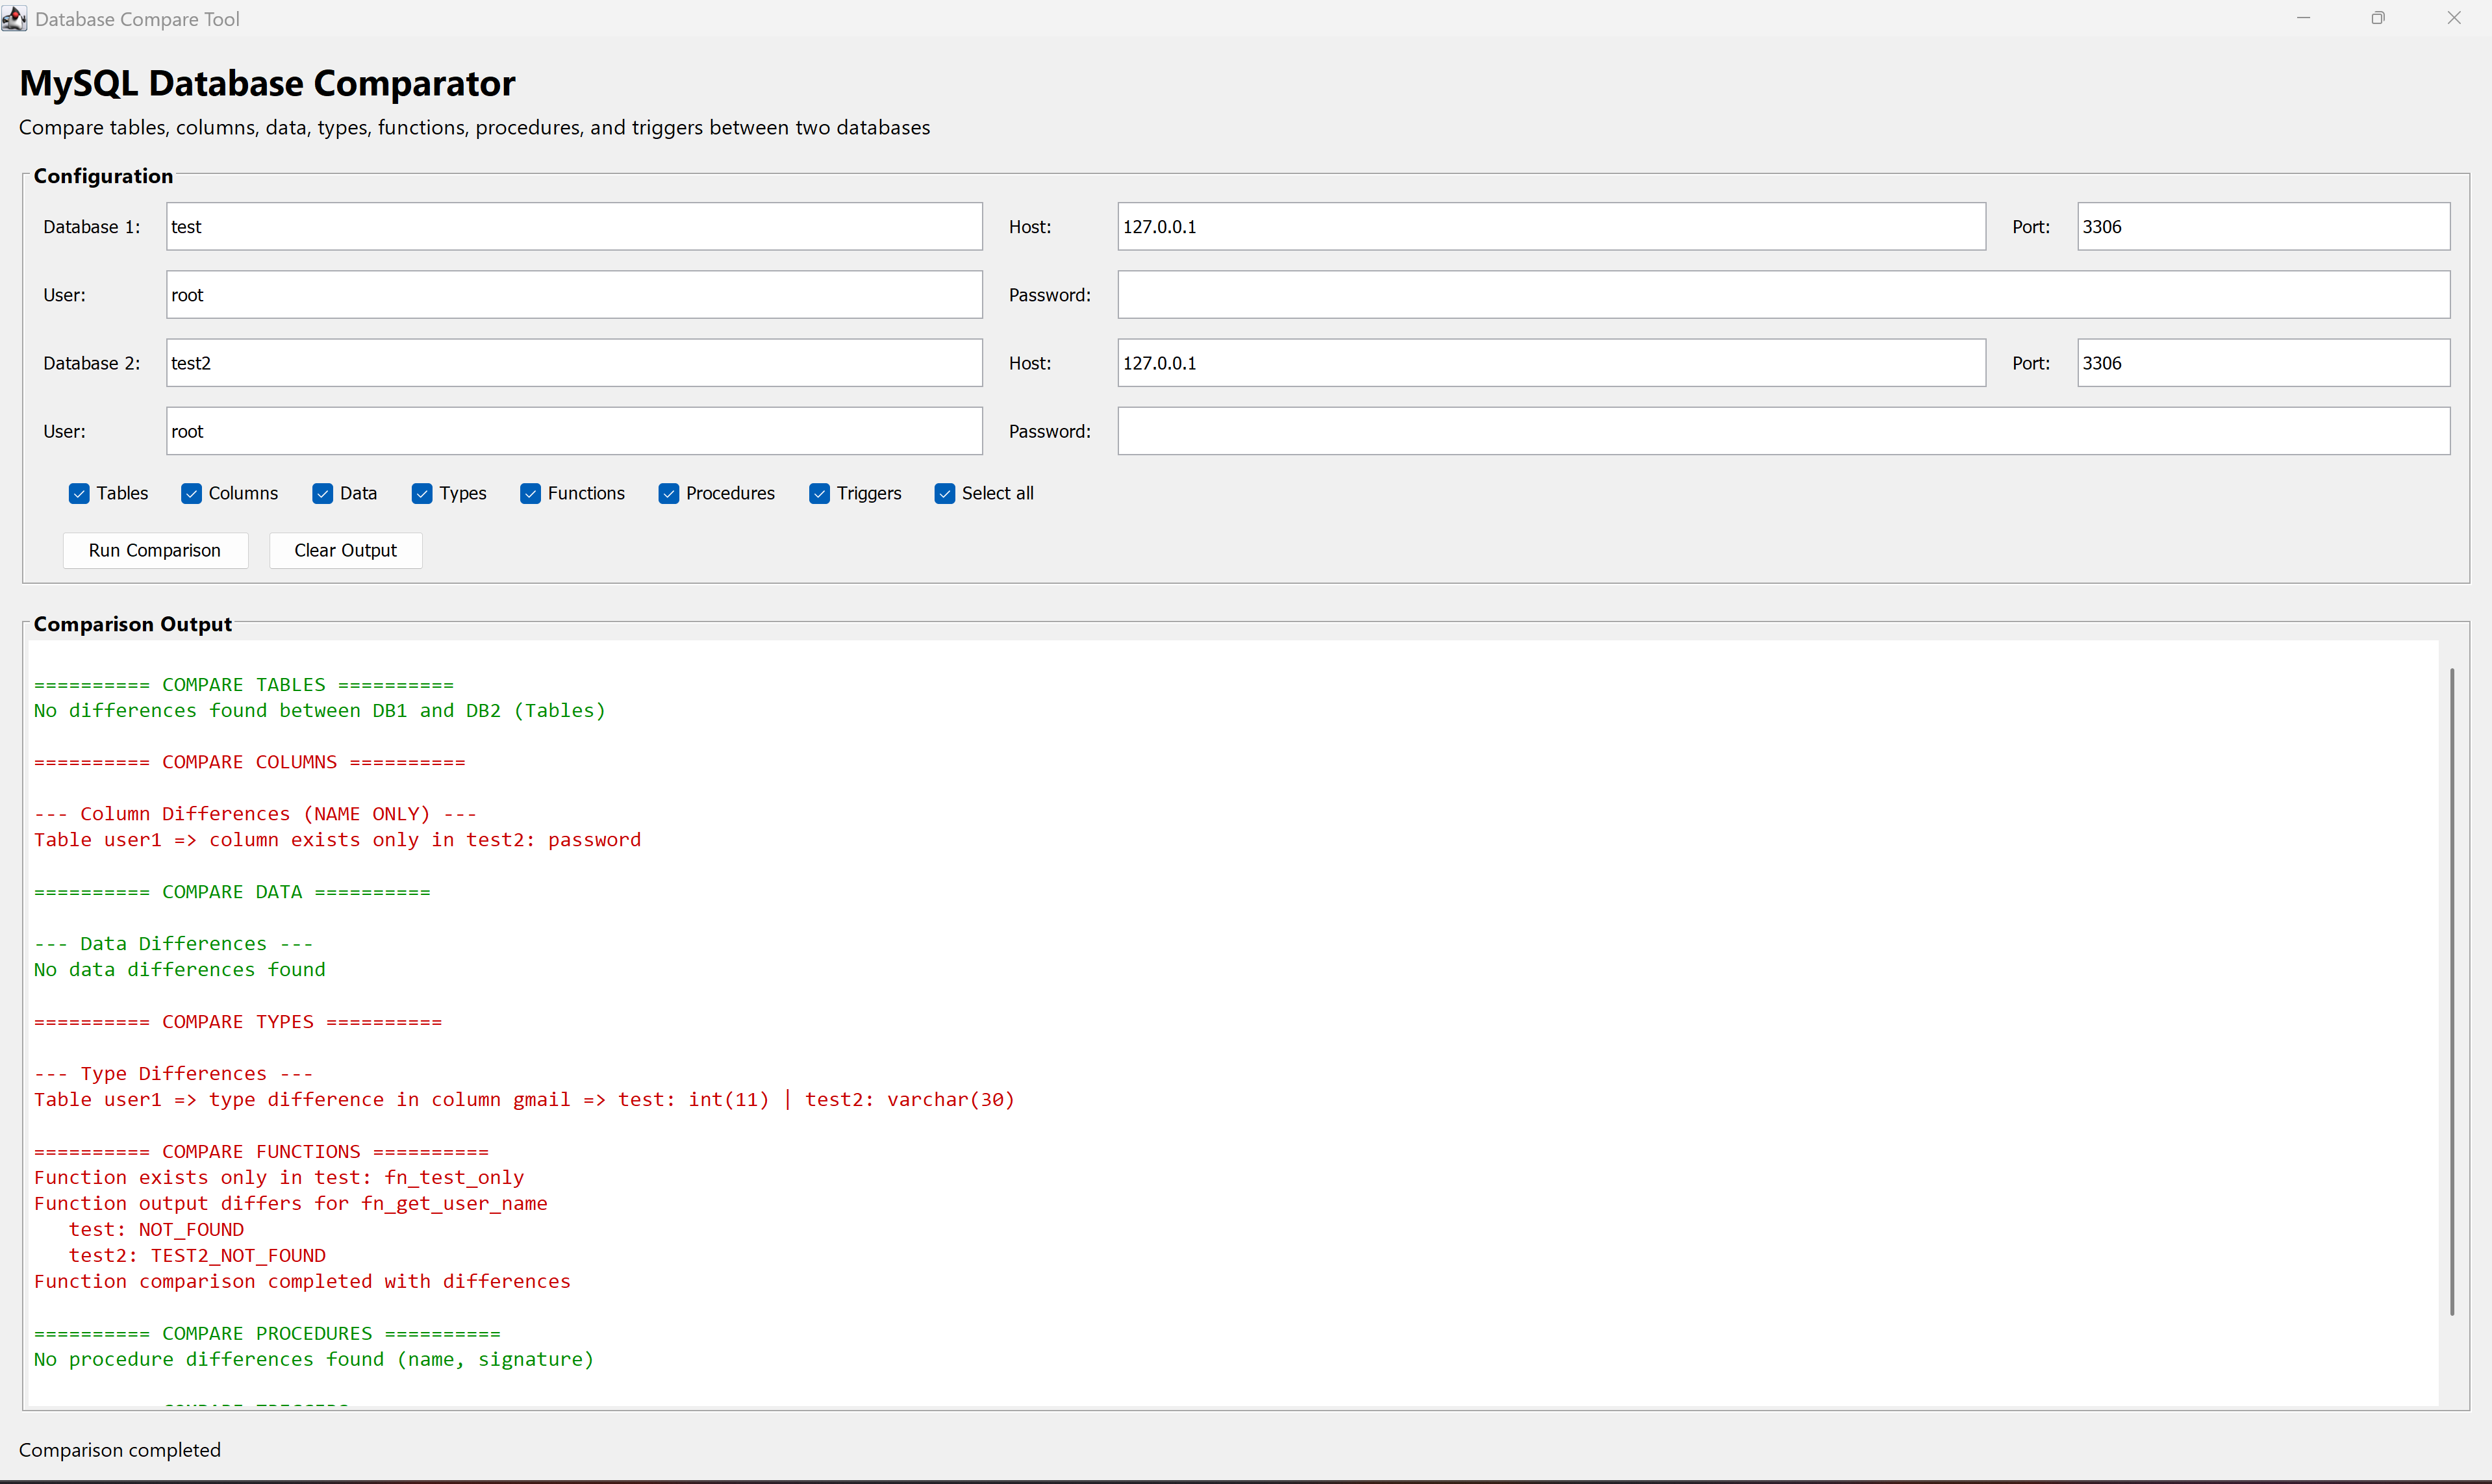Click the COMPARE TYPES header line
2492x1484 pixels.
(x=238, y=1022)
